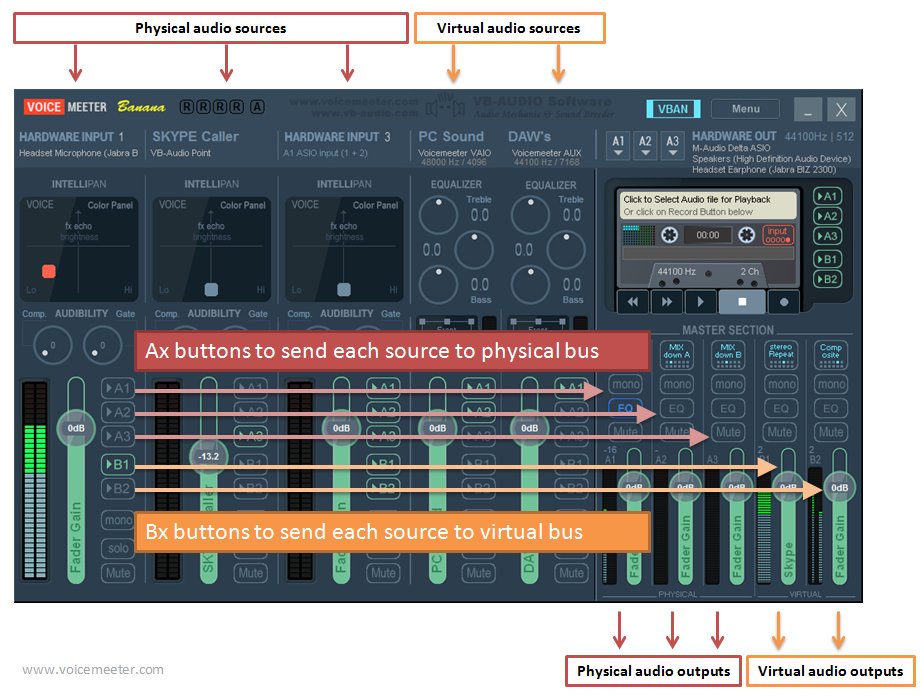Enable A1 routing on Hardware Input 1 strip
This screenshot has height=696, width=924.
coord(118,388)
